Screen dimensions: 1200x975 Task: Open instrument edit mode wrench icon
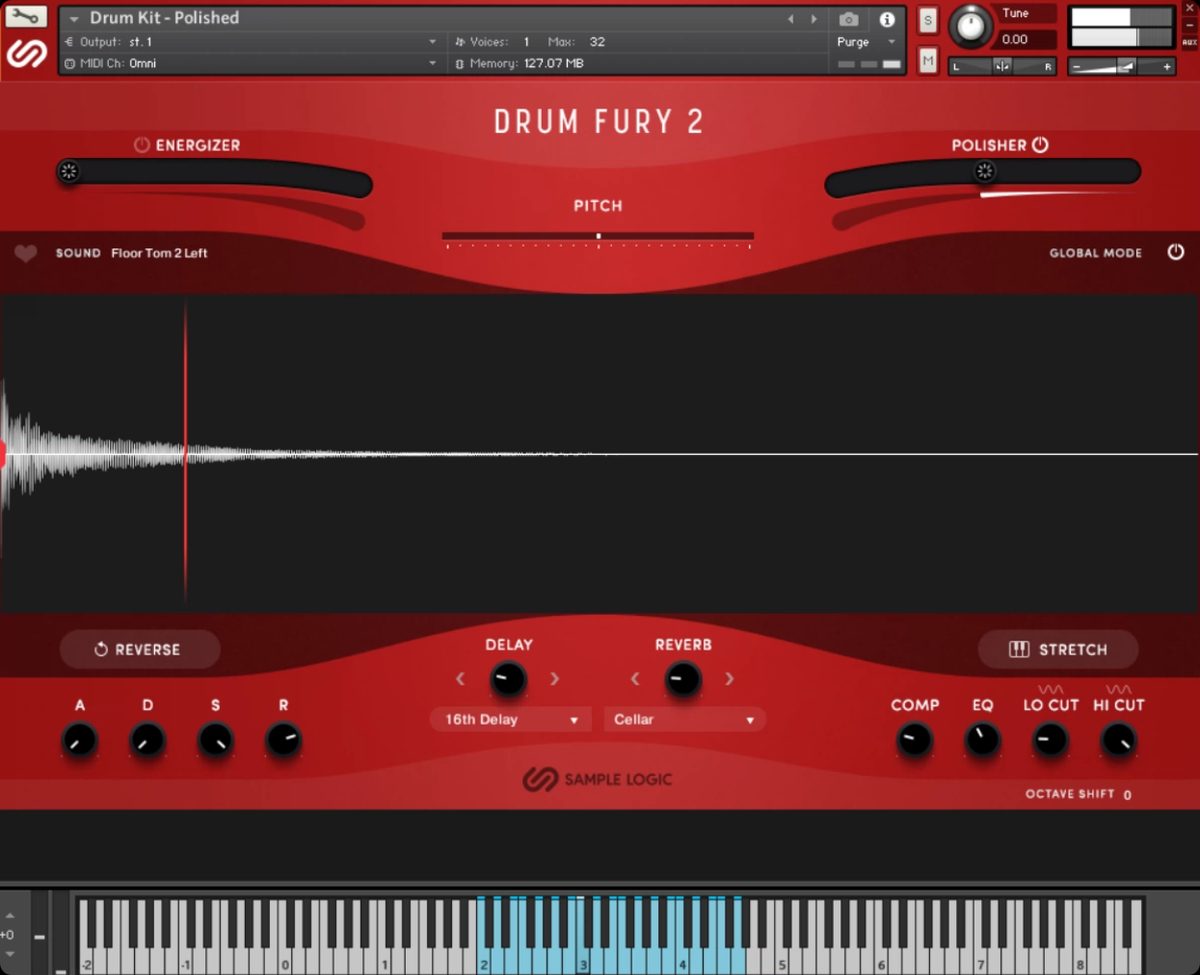27,17
